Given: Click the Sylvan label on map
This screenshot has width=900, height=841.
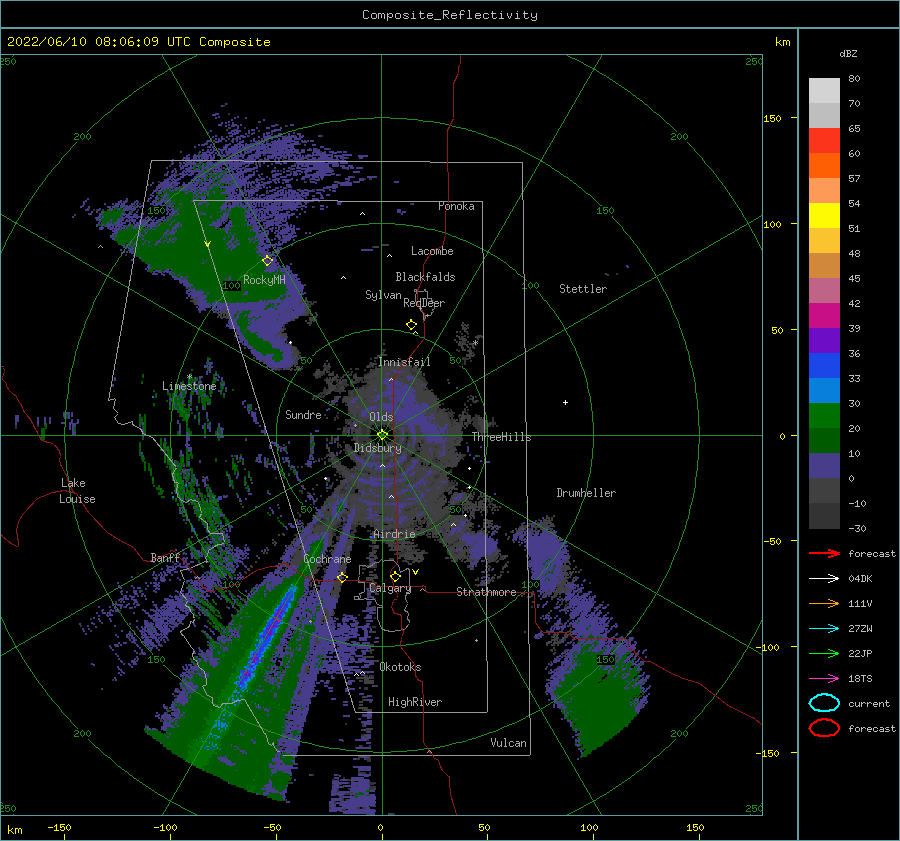Looking at the screenshot, I should [383, 295].
